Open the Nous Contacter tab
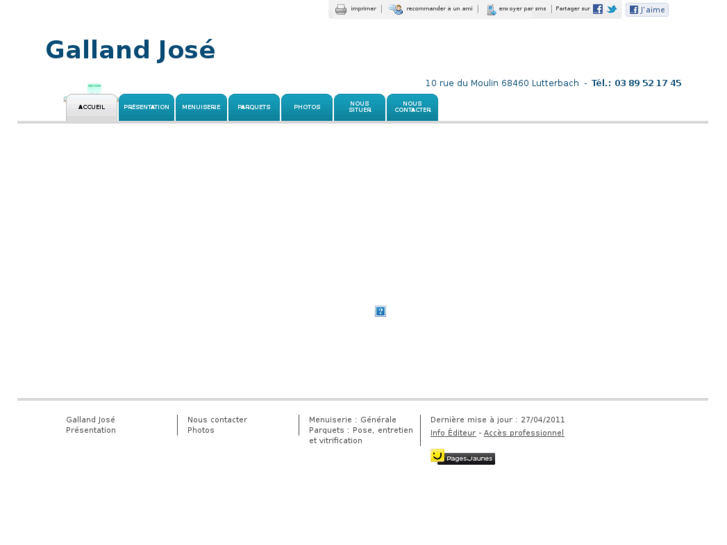727x545 pixels. (x=413, y=108)
